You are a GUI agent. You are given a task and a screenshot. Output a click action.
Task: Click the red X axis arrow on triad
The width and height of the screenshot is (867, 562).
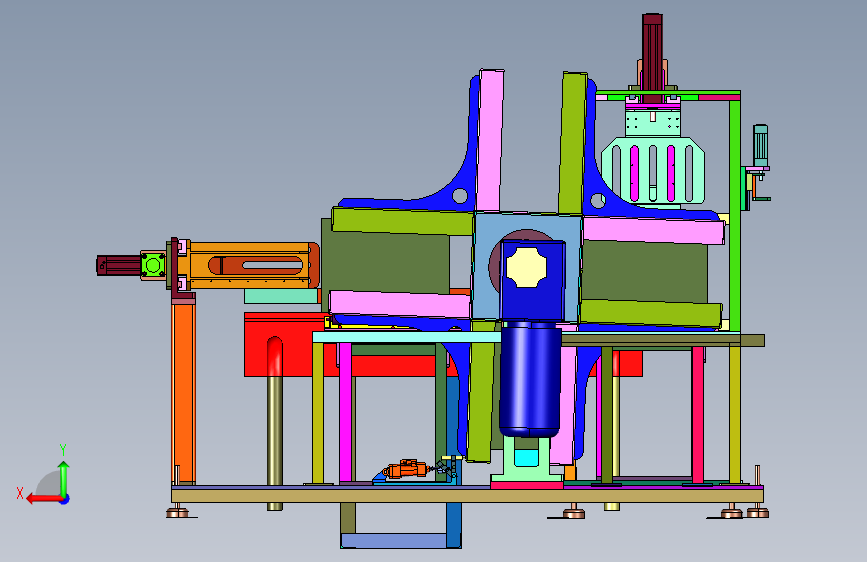point(44,499)
